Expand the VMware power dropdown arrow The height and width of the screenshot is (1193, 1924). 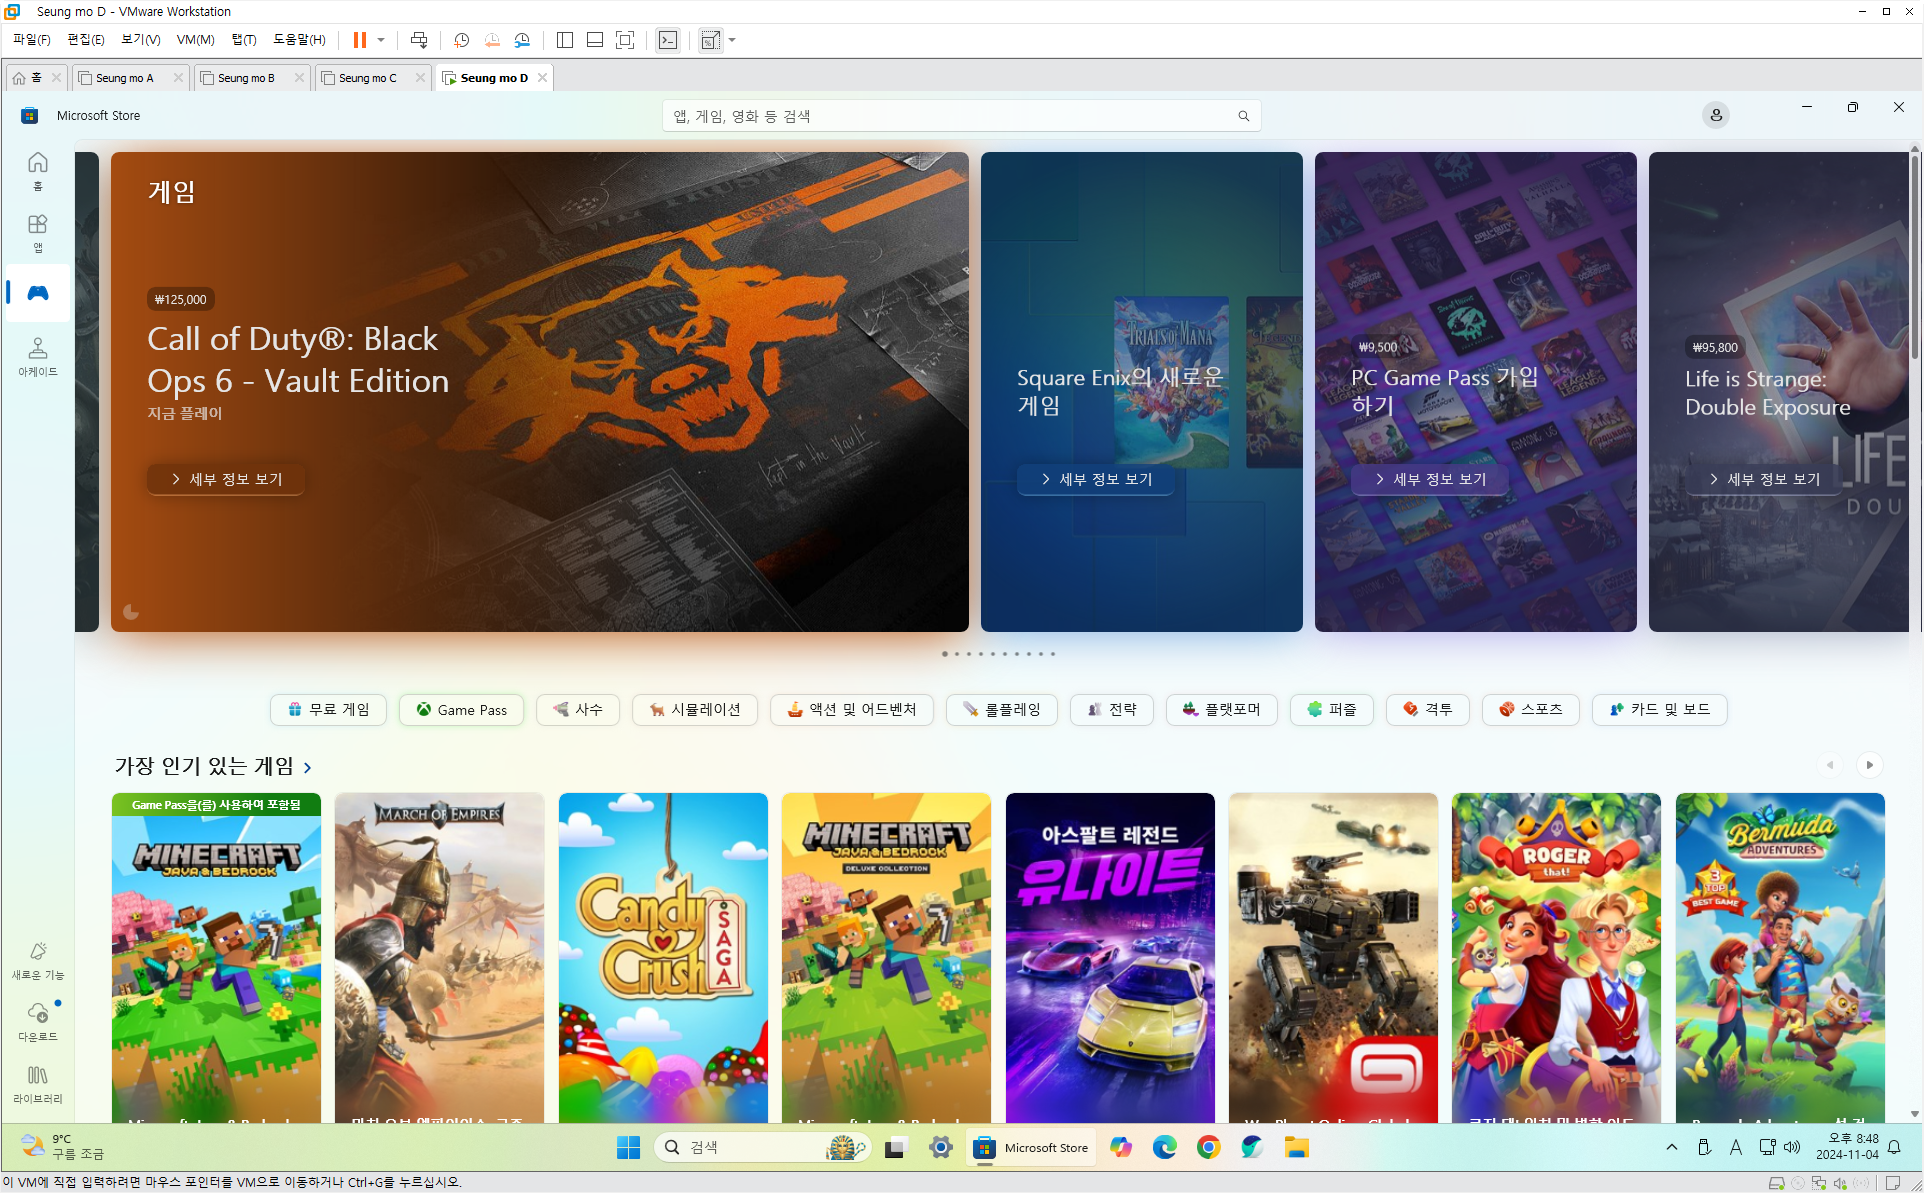pos(381,40)
